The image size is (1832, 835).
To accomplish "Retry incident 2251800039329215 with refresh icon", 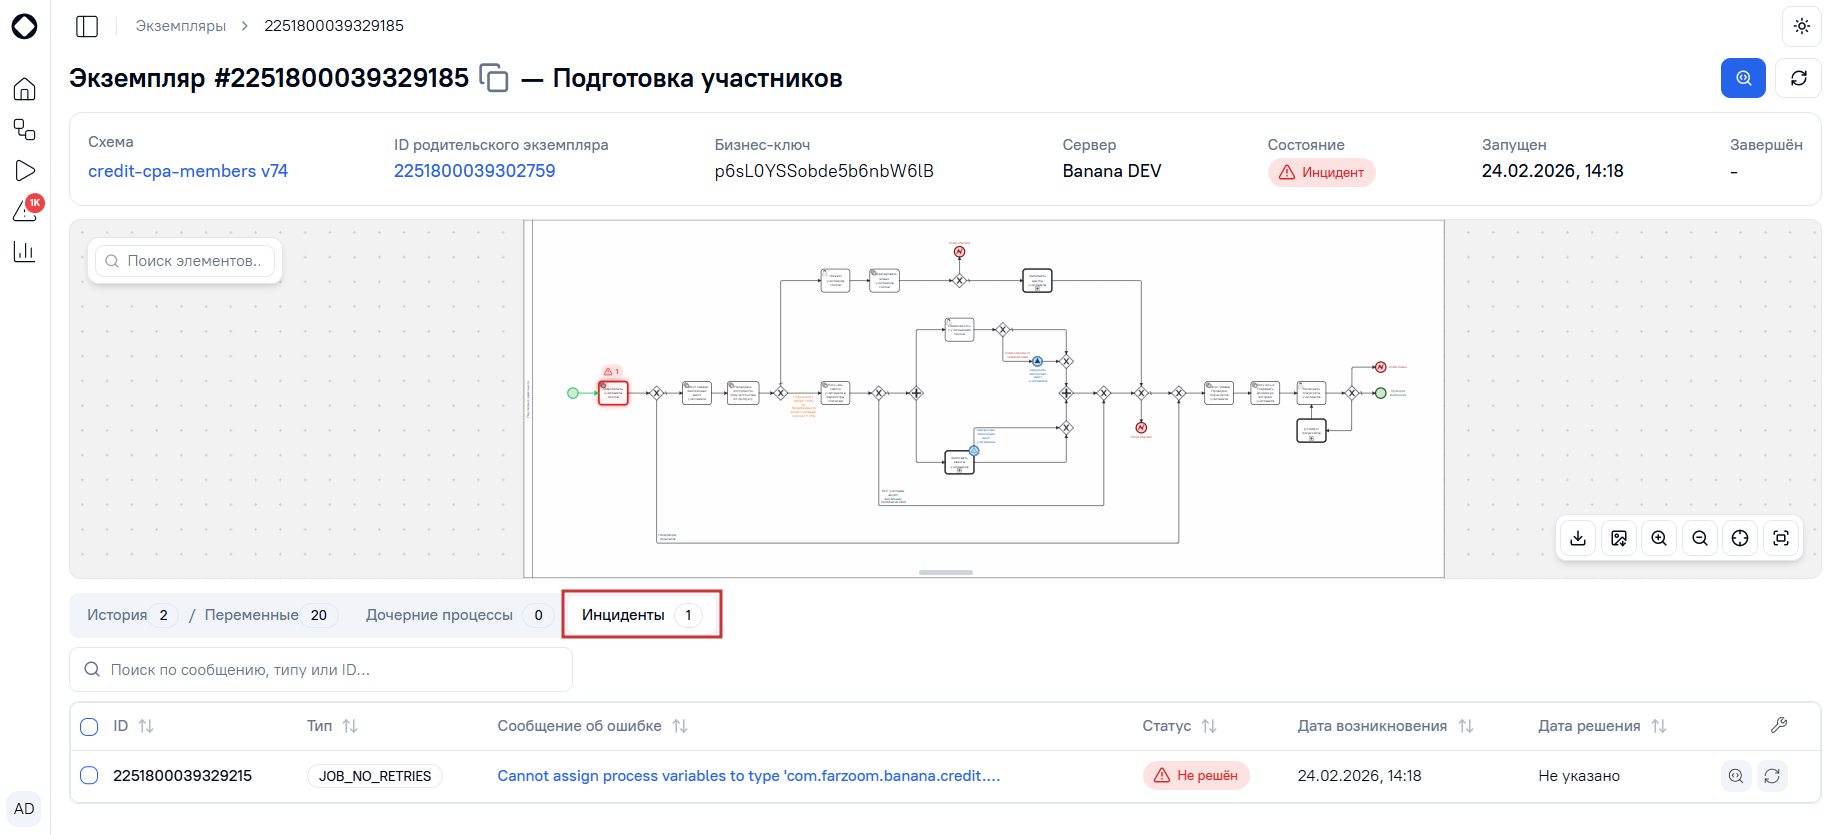I will click(1772, 776).
